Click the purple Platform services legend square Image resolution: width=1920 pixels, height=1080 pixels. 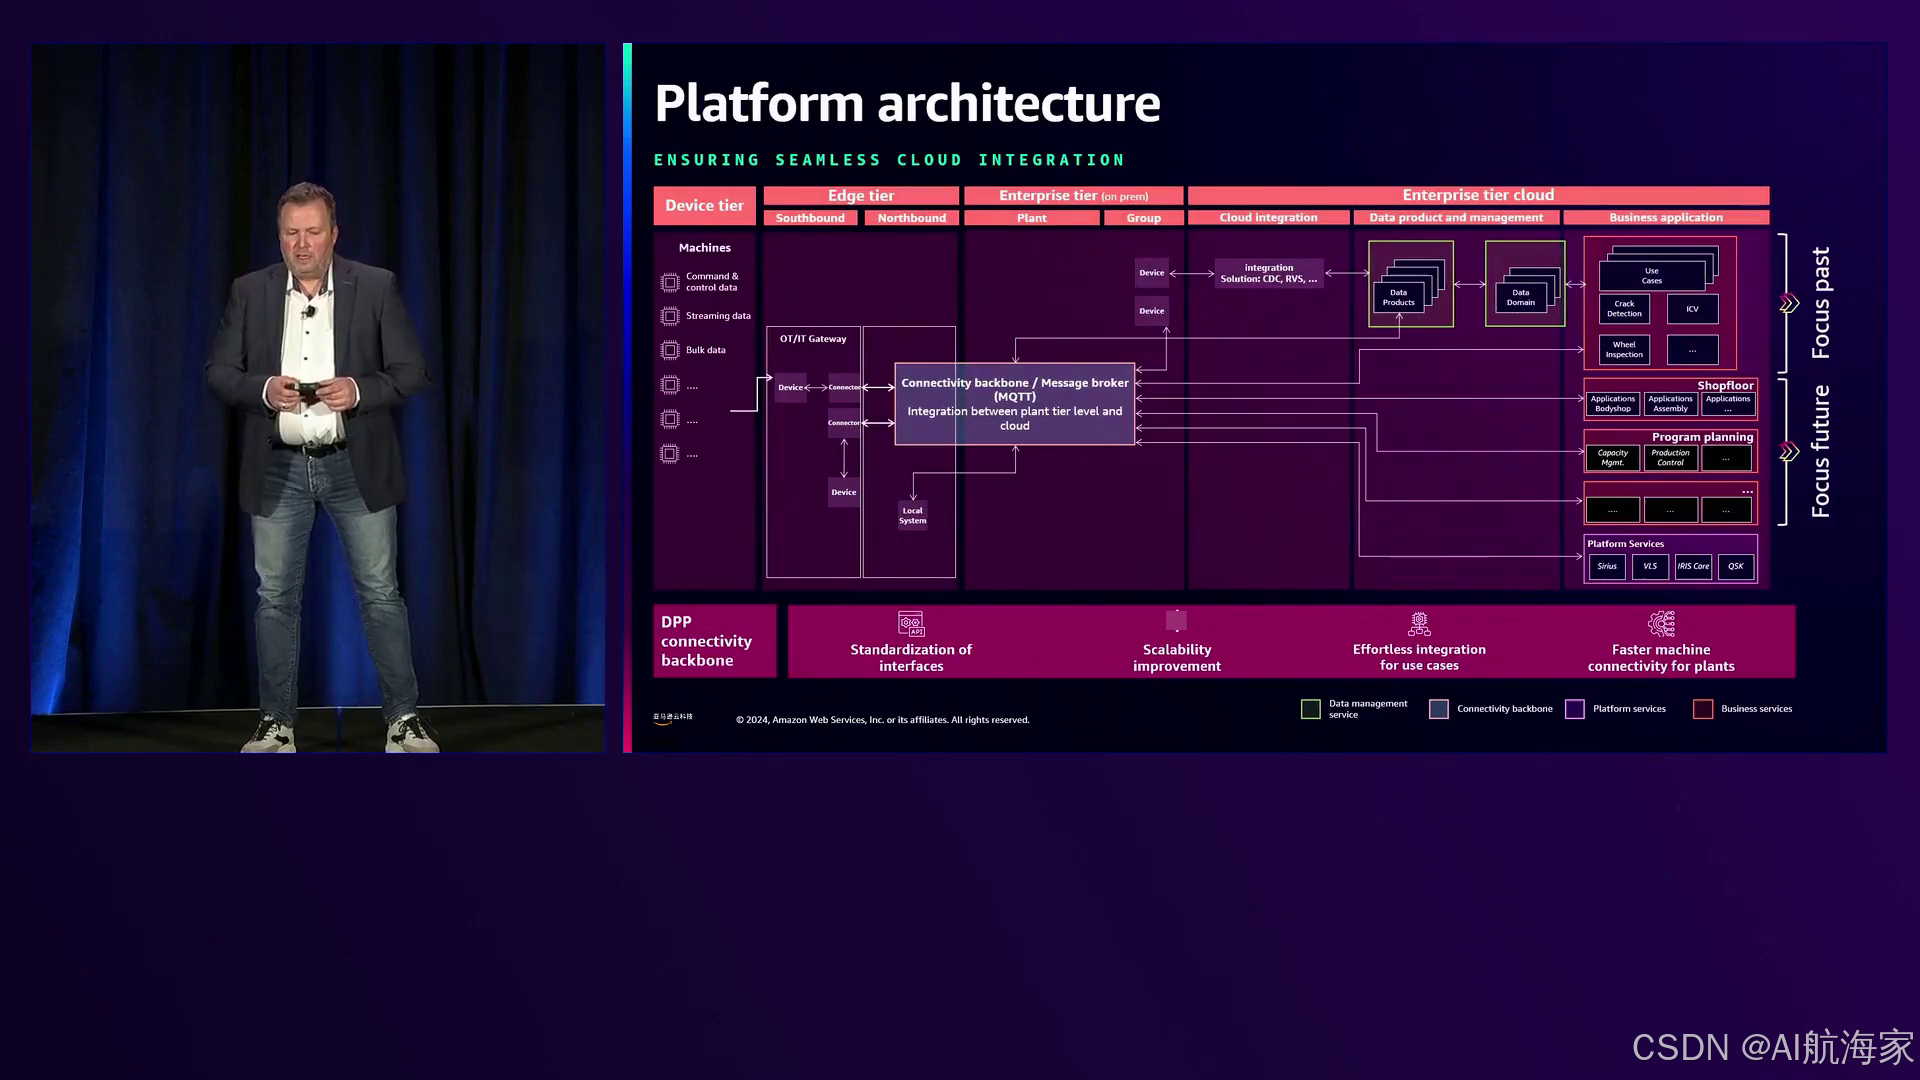pos(1575,709)
